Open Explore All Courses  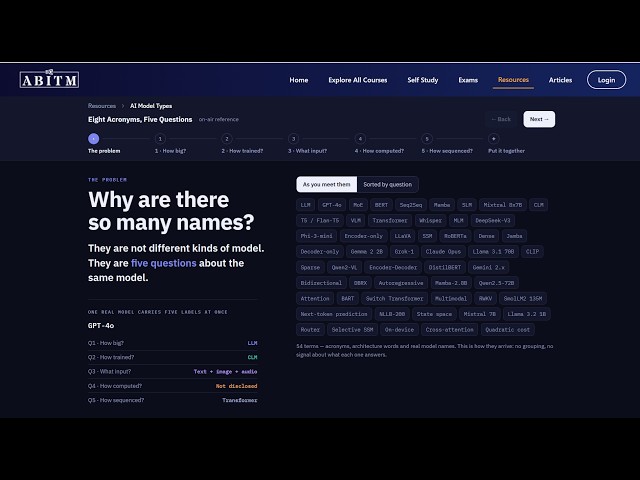[358, 80]
